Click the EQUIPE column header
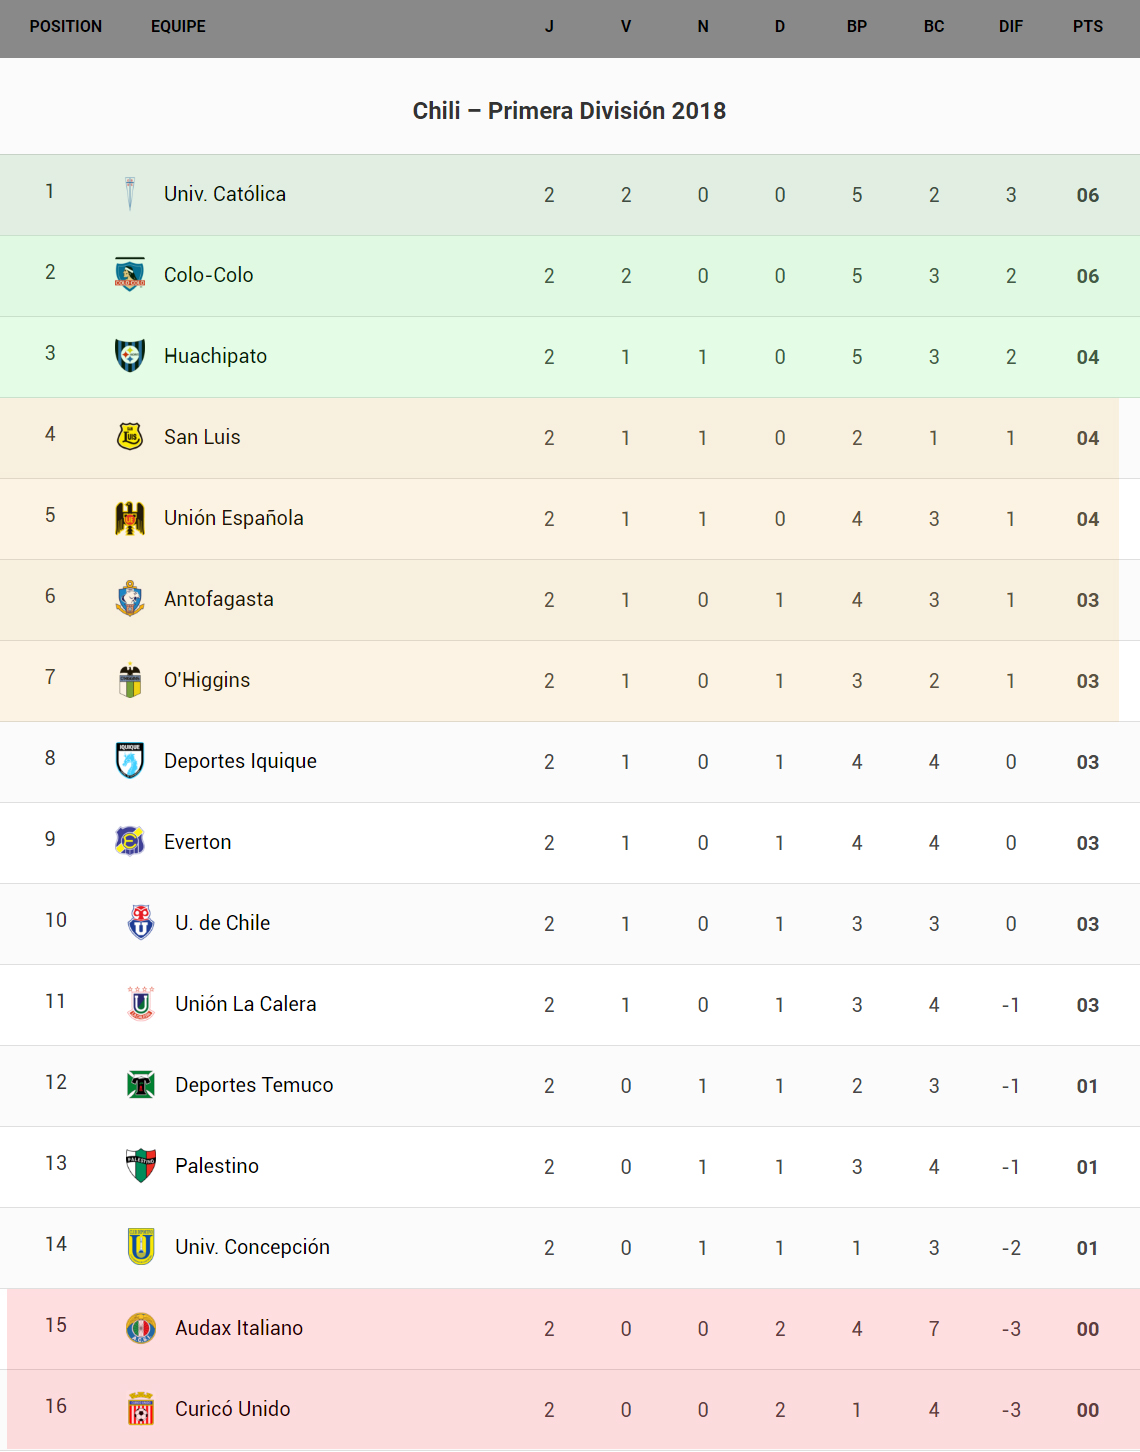This screenshot has width=1140, height=1452. click(x=178, y=27)
